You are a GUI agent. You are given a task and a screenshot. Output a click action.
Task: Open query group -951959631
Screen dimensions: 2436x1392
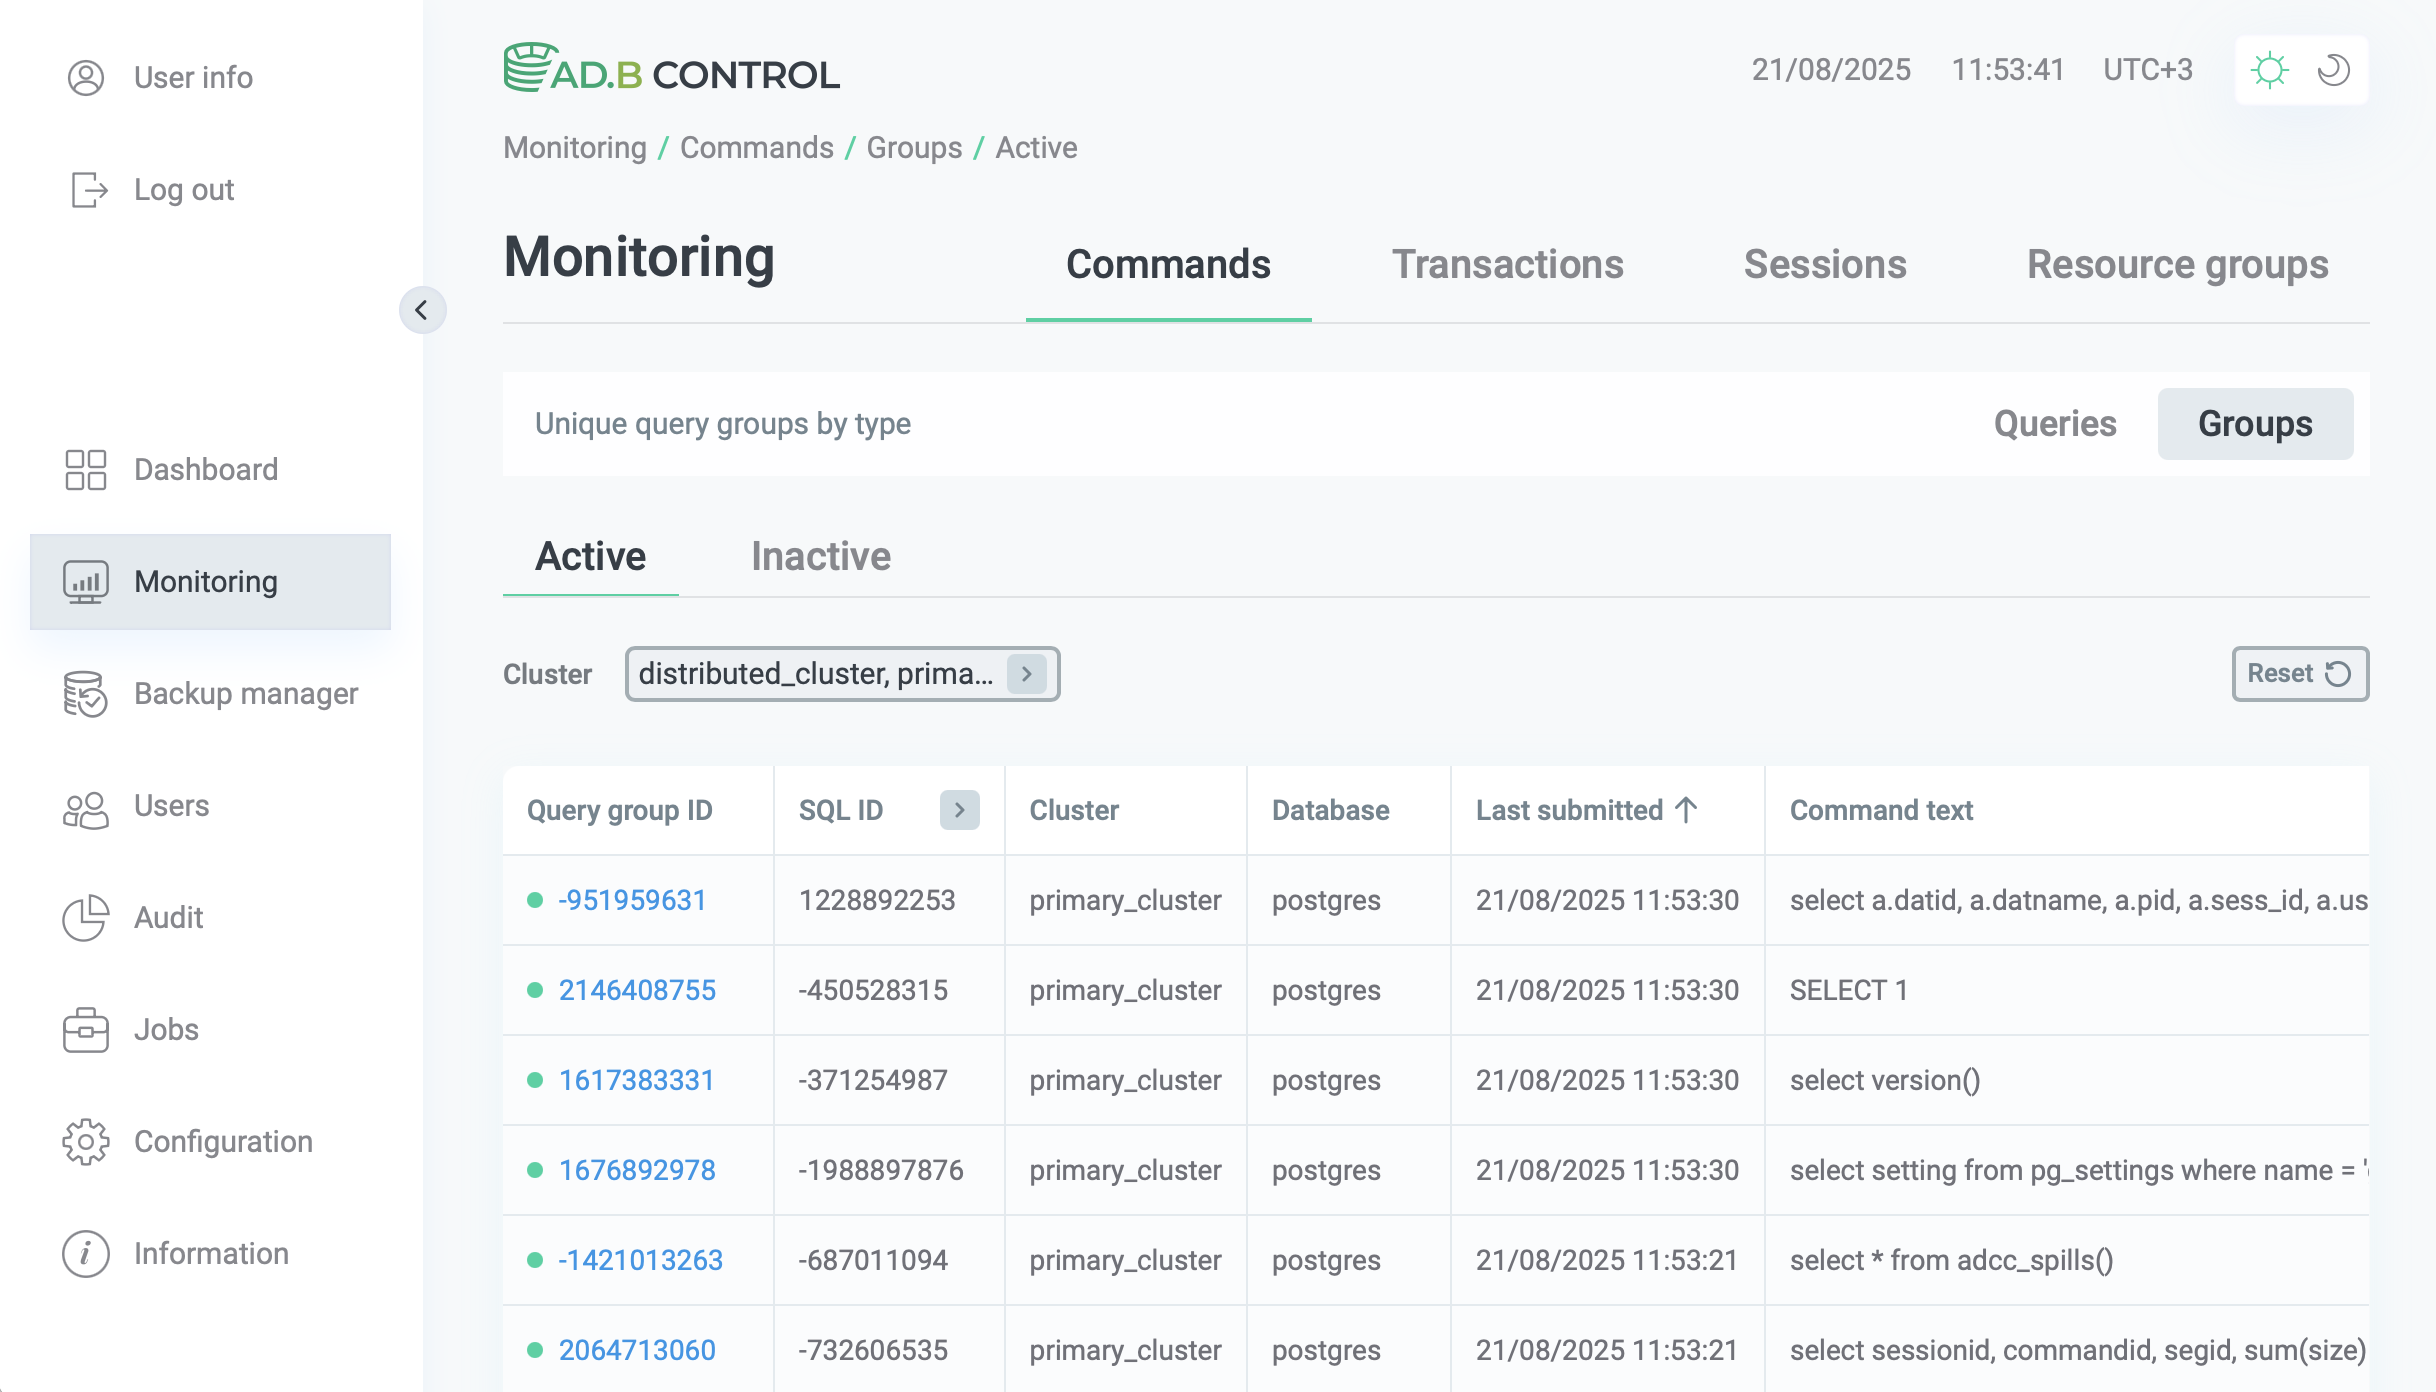tap(631, 900)
